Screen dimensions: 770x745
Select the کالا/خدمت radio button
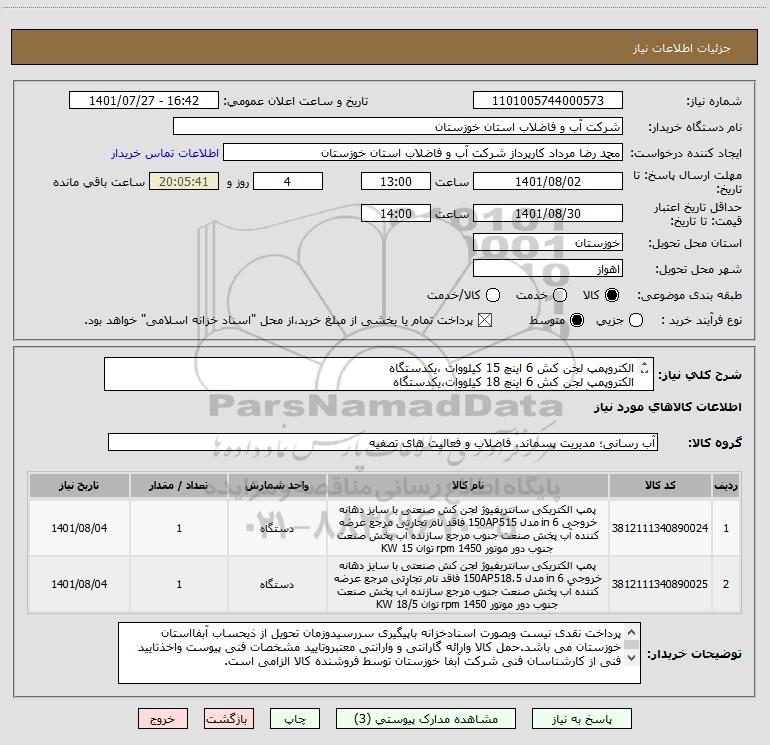[x=493, y=295]
